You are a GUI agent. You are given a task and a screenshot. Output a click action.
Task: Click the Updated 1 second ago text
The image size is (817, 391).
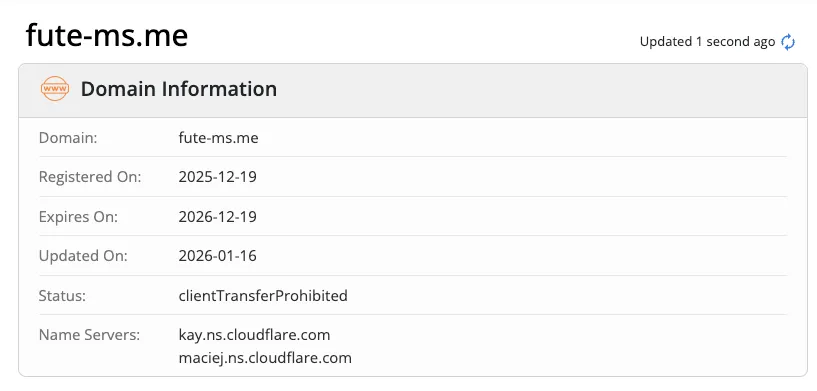pos(707,42)
